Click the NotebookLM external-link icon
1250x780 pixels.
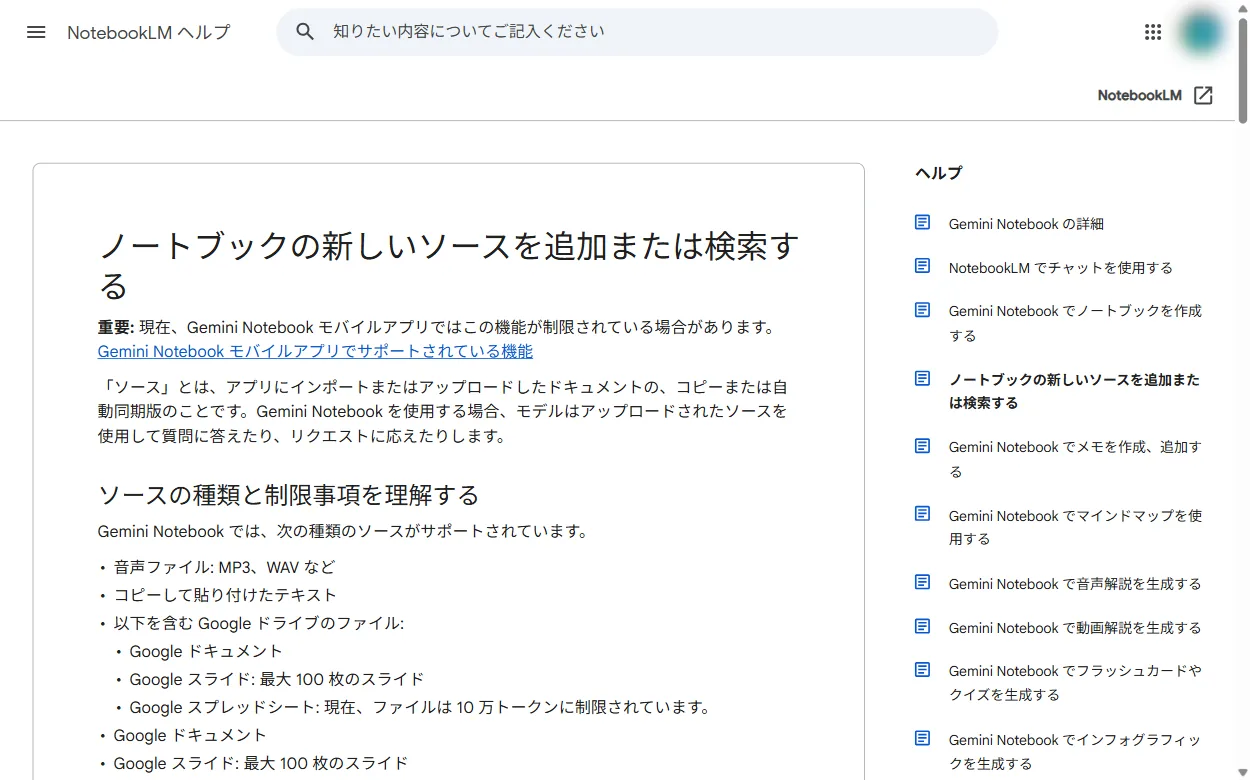[x=1204, y=95]
